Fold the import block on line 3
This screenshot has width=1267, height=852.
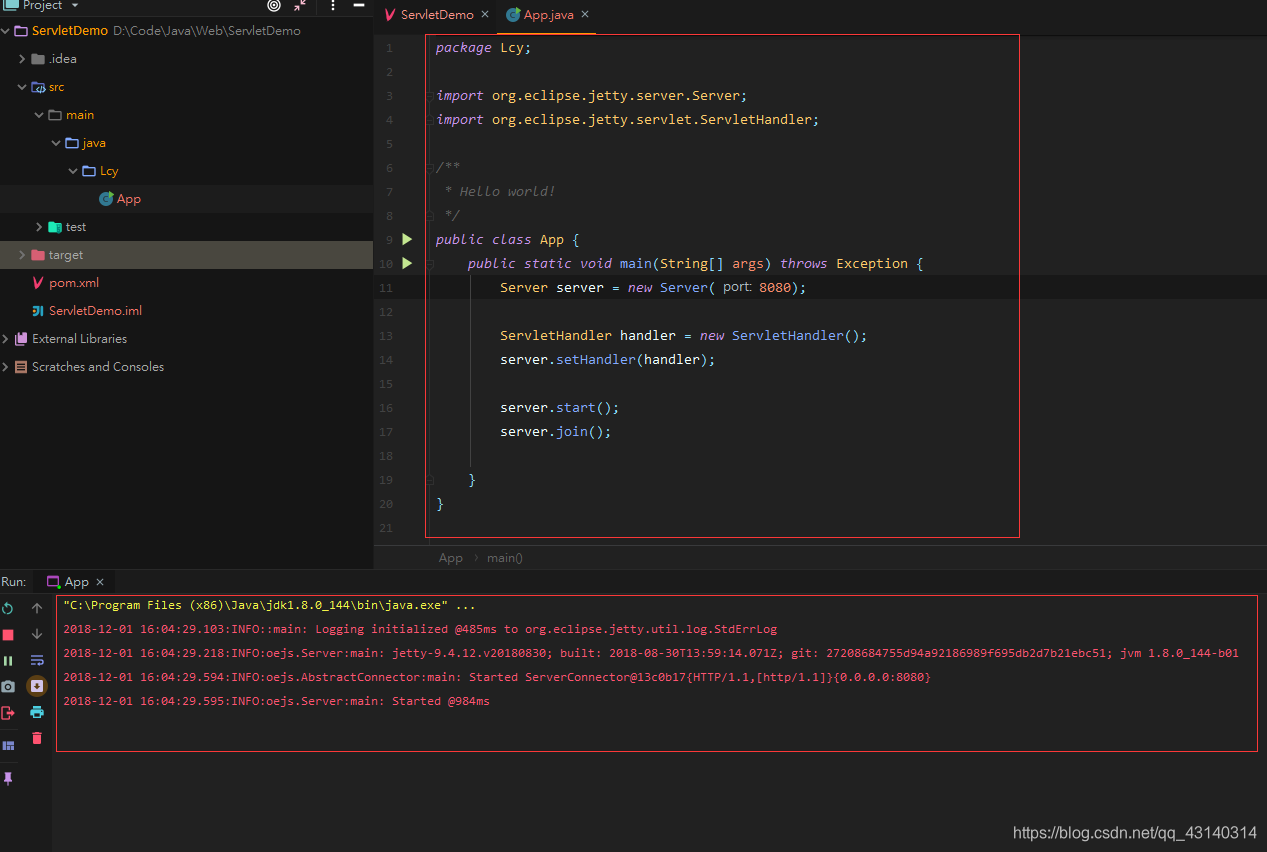point(430,96)
